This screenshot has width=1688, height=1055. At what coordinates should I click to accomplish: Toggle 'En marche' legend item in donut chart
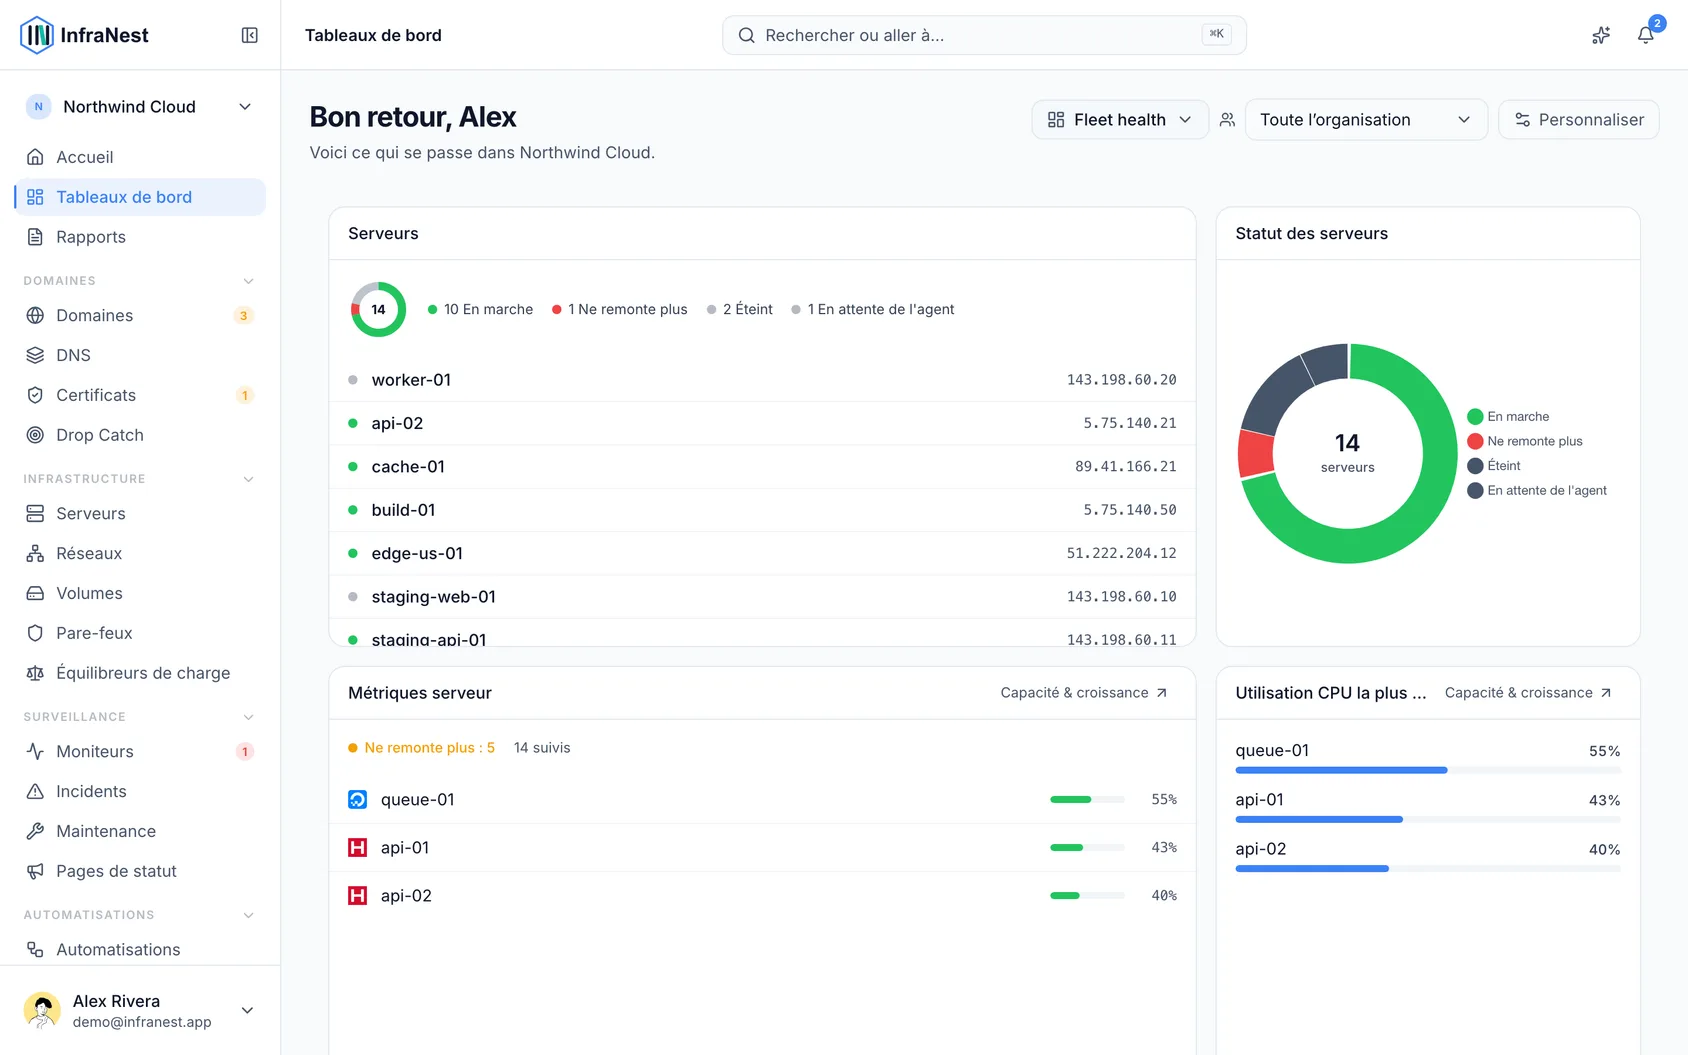[x=1508, y=417]
